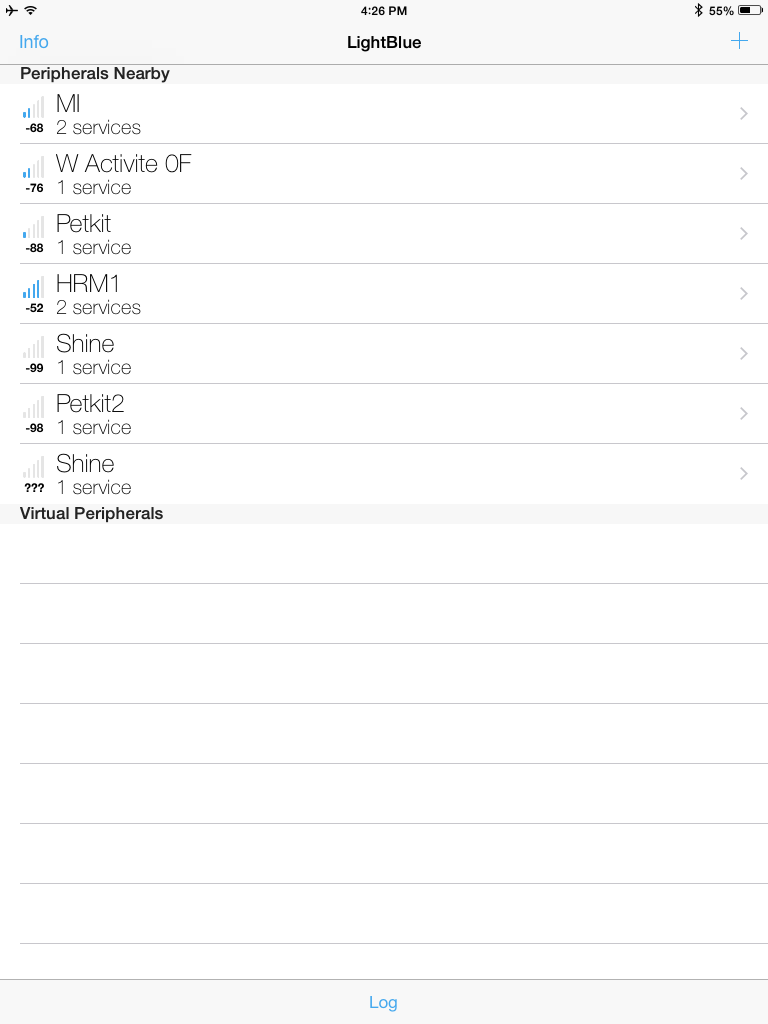The image size is (768, 1024).
Task: Click the battery icon in status bar
Action: point(750,10)
